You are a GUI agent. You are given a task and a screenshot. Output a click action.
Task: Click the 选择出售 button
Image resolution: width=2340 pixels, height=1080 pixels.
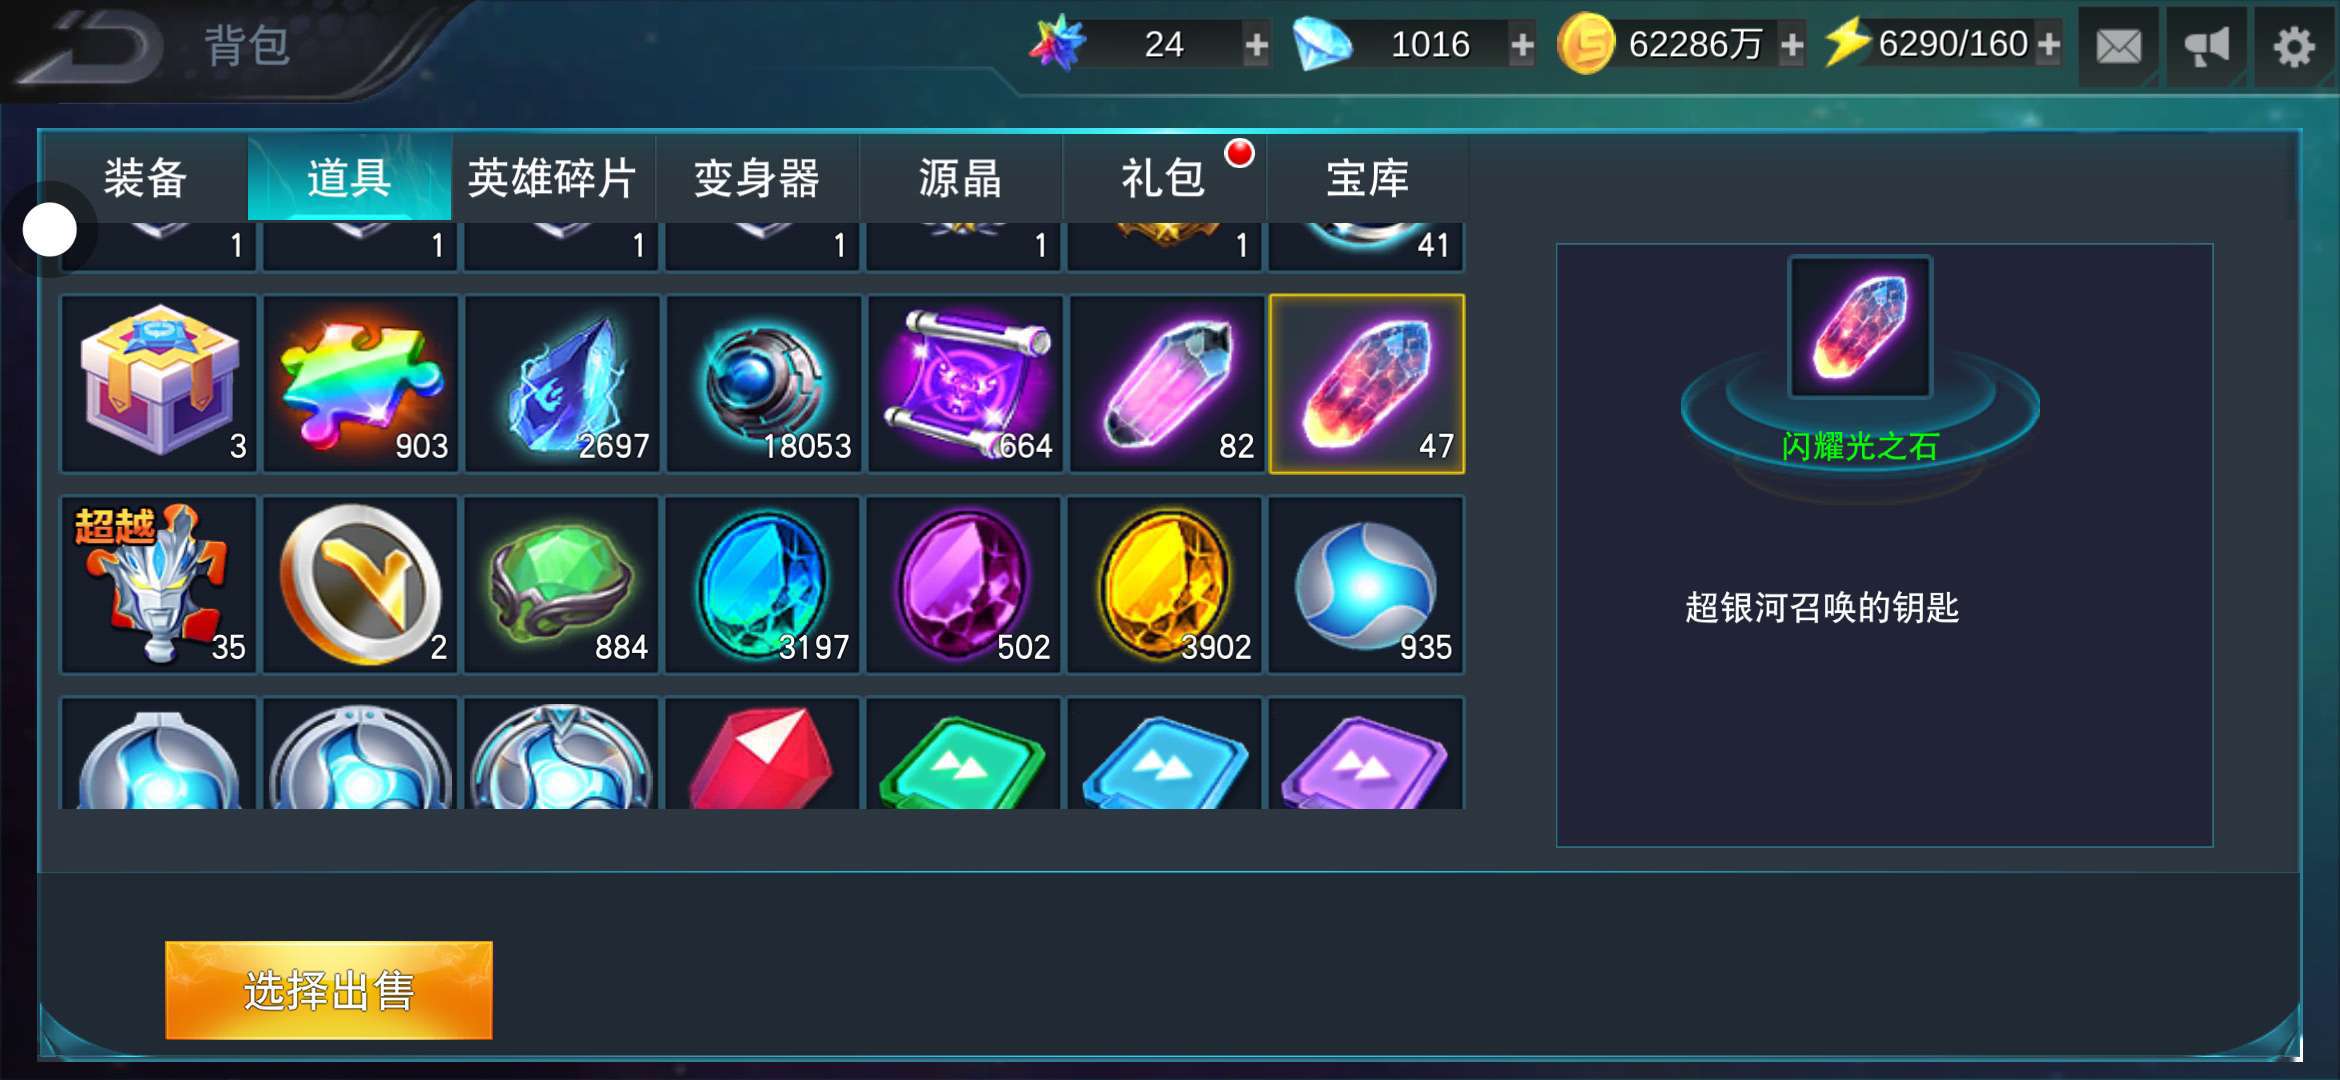coord(329,990)
